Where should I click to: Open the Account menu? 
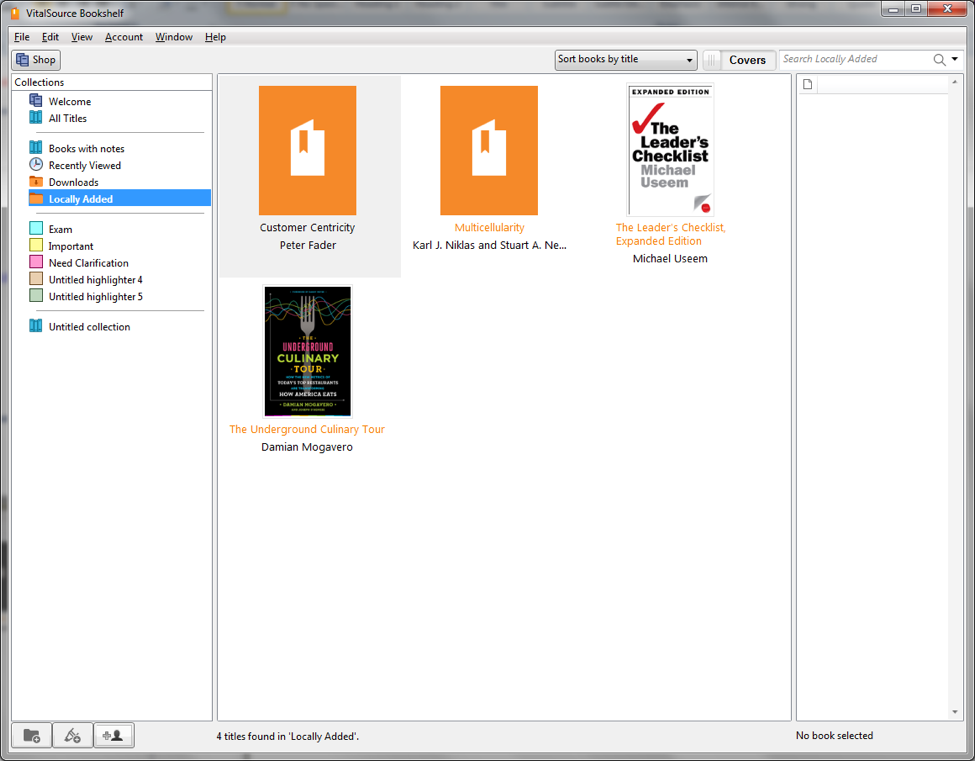(x=124, y=37)
